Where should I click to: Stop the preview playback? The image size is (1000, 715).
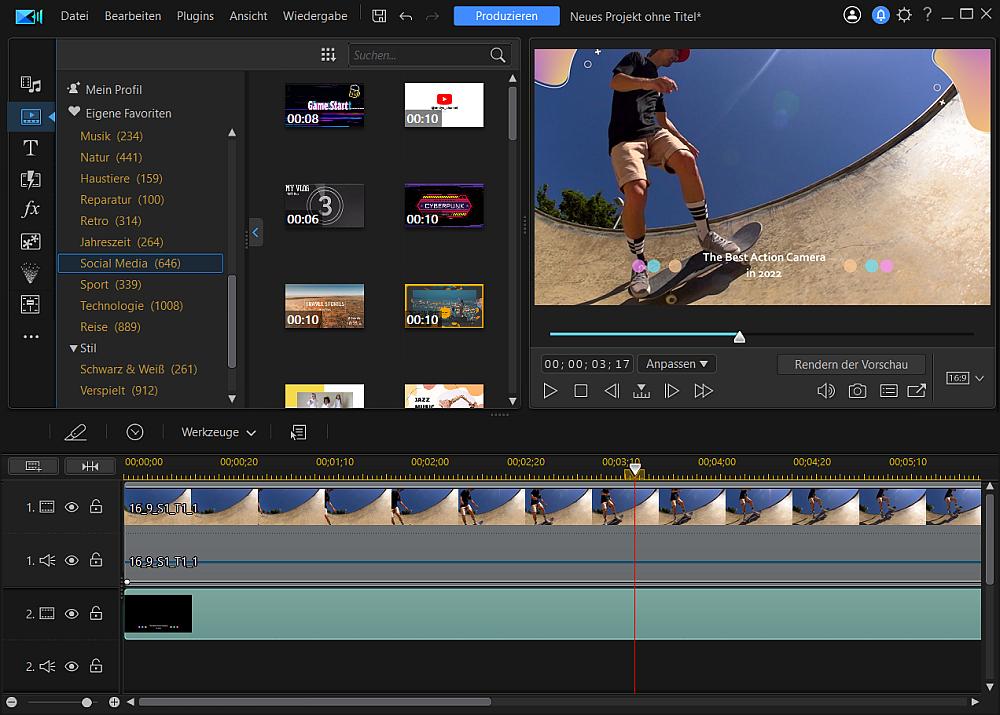click(580, 390)
